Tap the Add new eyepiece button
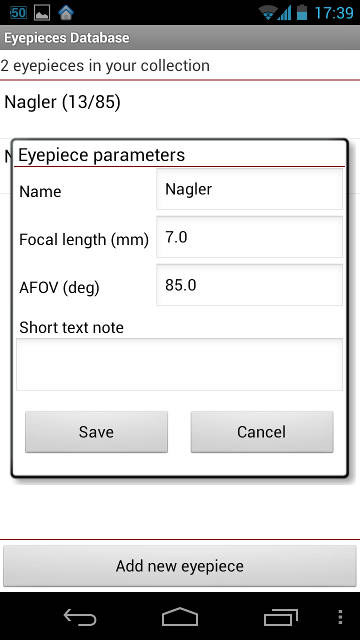Viewport: 360px width, 640px height. coord(180,566)
